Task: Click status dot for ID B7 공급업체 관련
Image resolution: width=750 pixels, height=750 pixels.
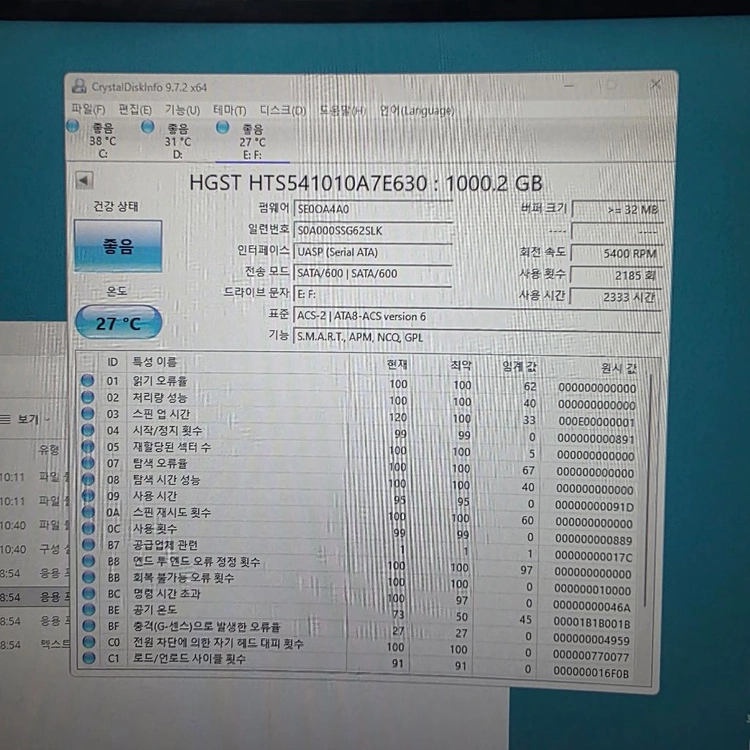Action: 88,544
